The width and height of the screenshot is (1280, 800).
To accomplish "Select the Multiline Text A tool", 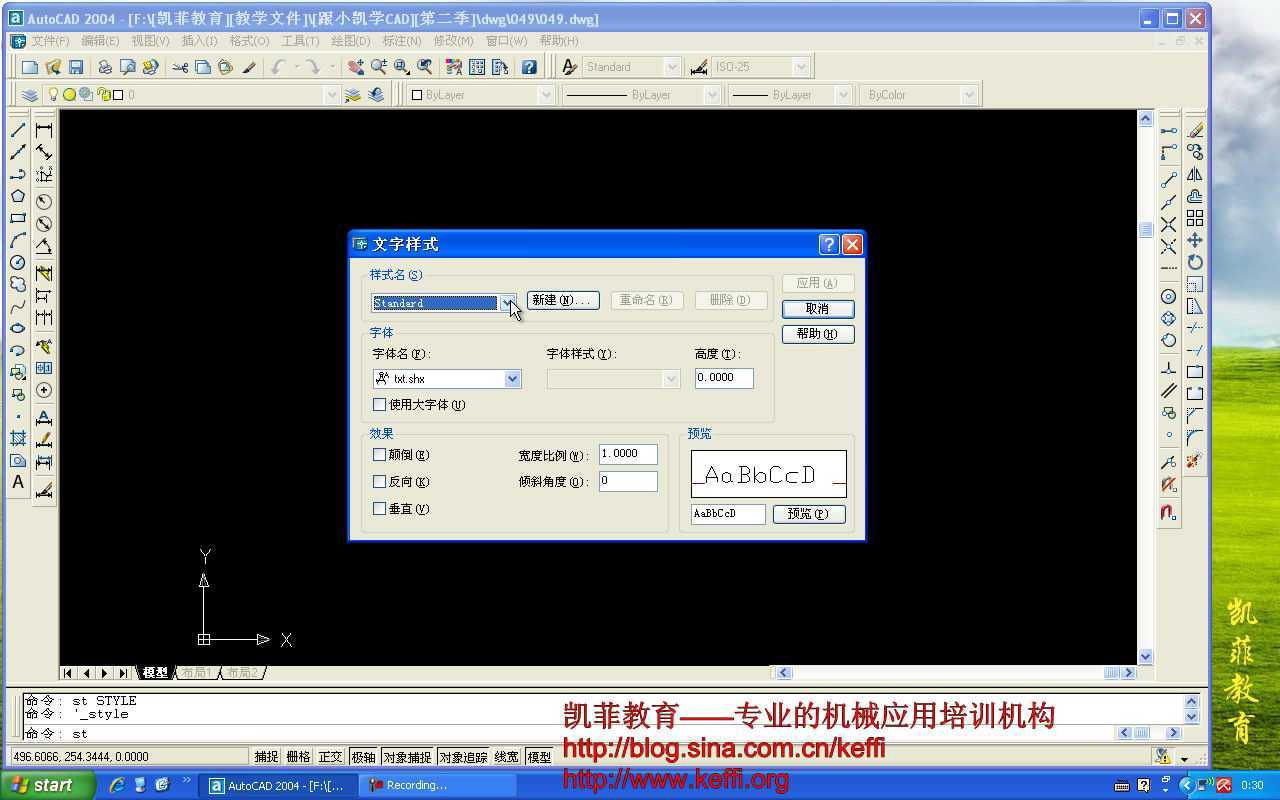I will (18, 482).
